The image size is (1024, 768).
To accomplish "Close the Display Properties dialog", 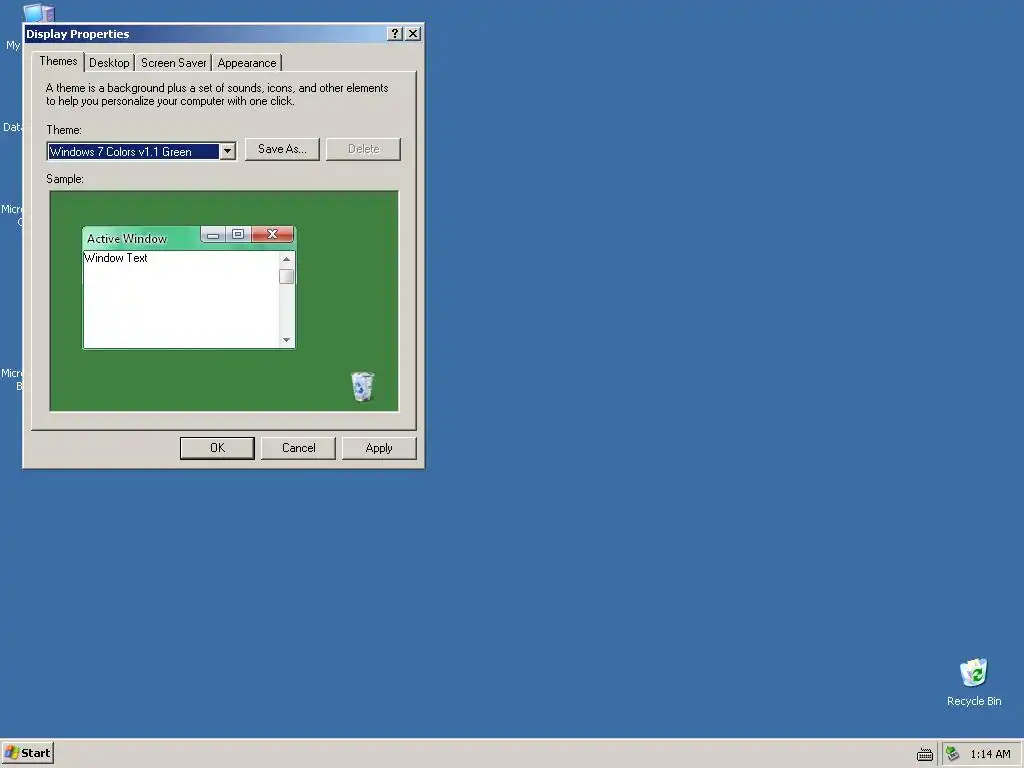I will coord(413,33).
